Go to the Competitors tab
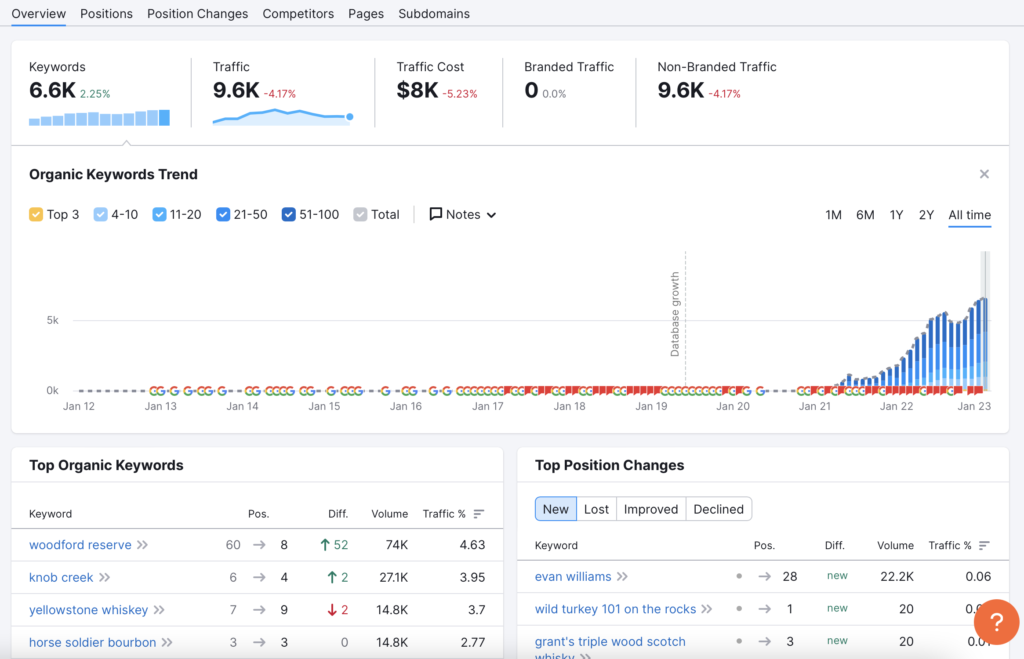The width and height of the screenshot is (1024, 659). coord(298,14)
